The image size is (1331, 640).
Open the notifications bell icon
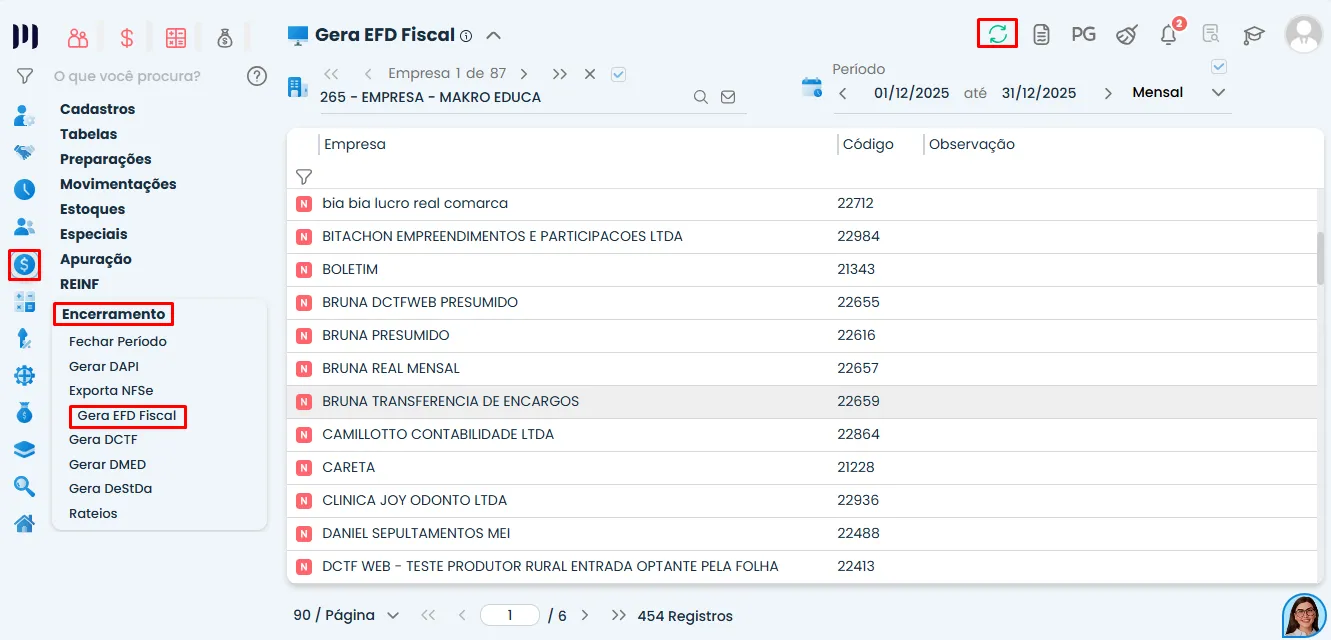pos(1168,35)
